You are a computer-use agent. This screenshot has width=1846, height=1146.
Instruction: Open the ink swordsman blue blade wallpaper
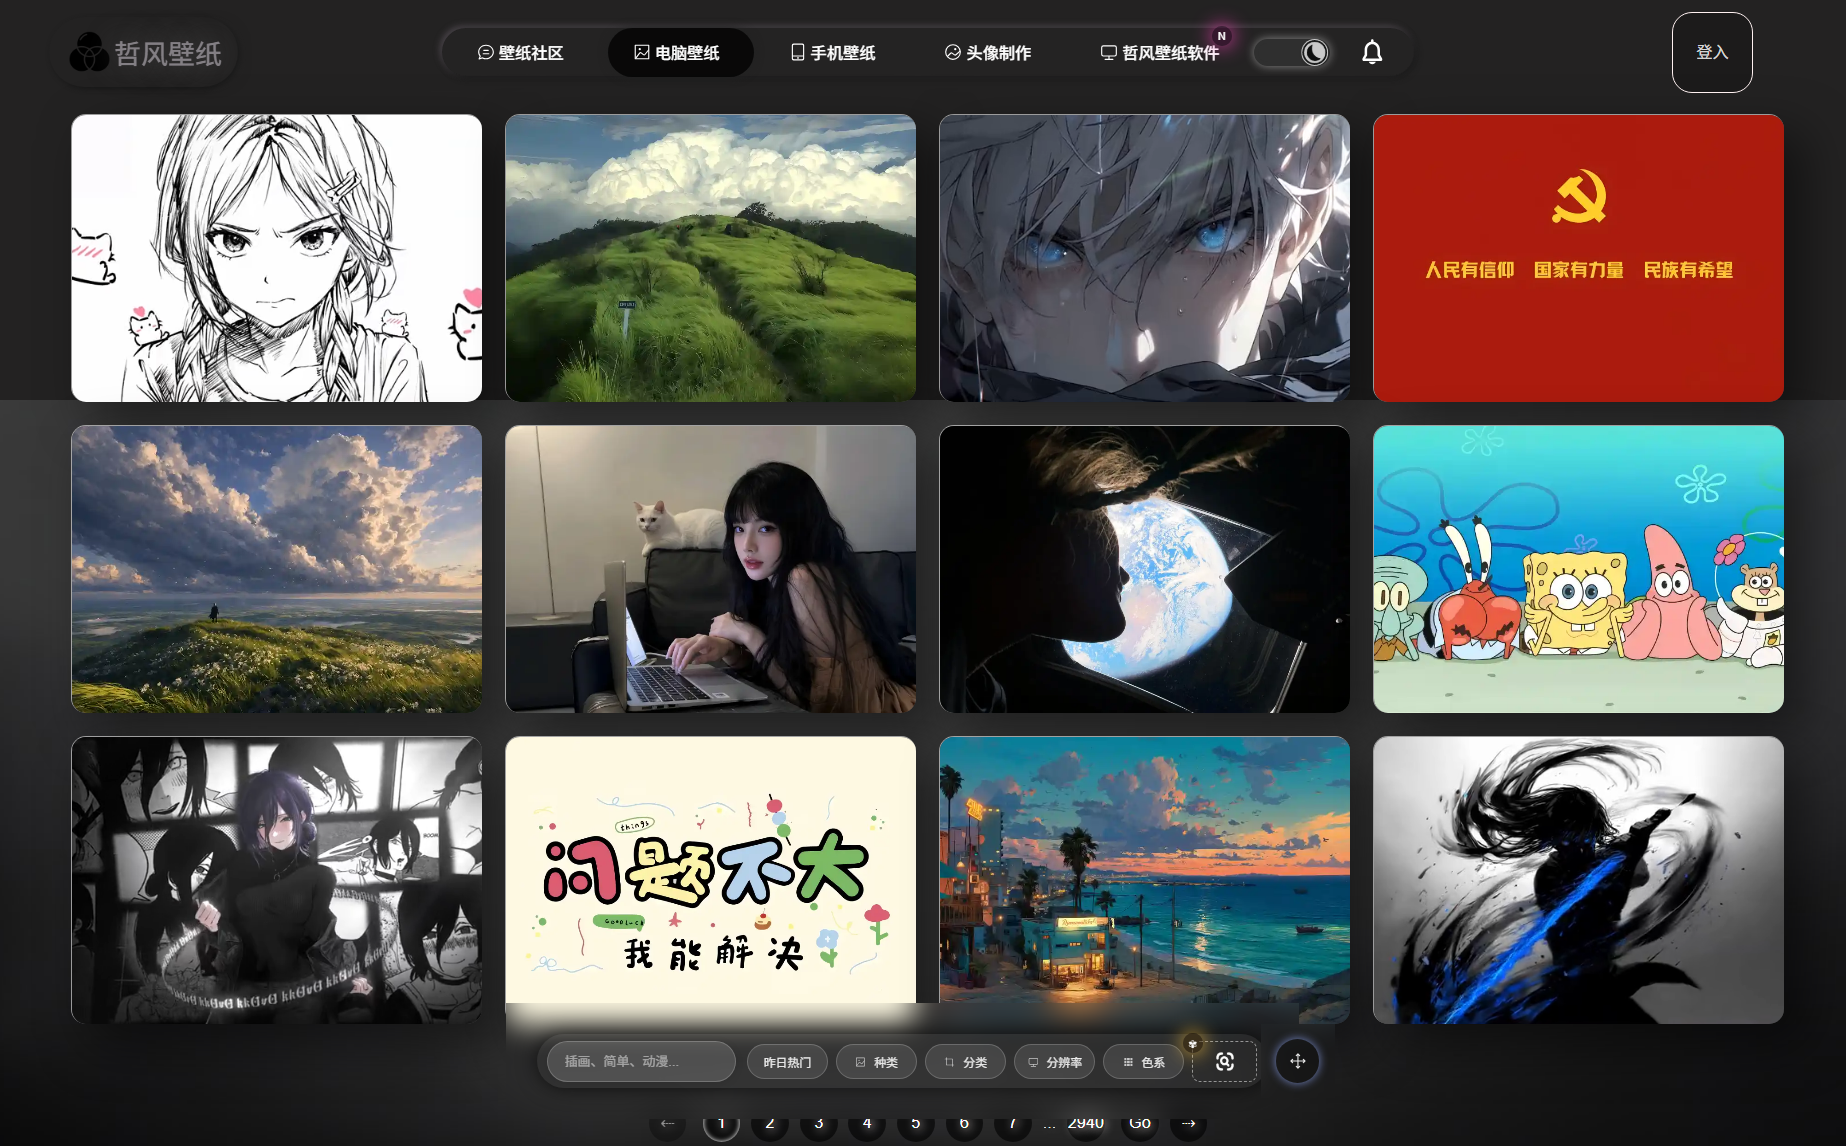click(x=1579, y=880)
